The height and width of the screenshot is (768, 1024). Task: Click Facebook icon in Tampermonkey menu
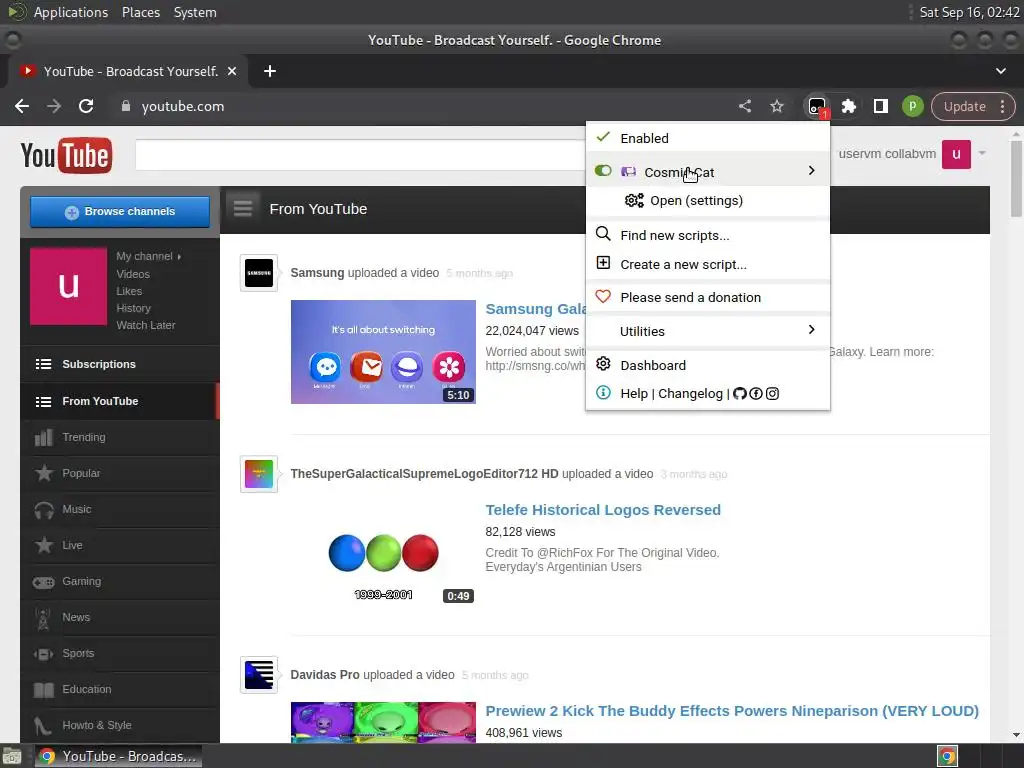756,394
